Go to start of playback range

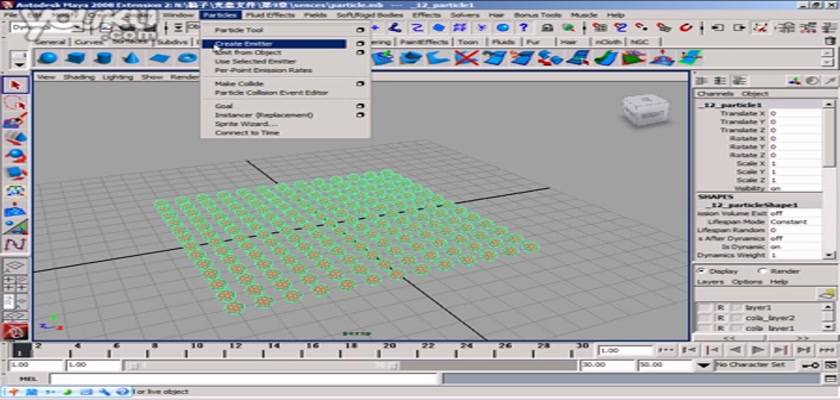(666, 350)
